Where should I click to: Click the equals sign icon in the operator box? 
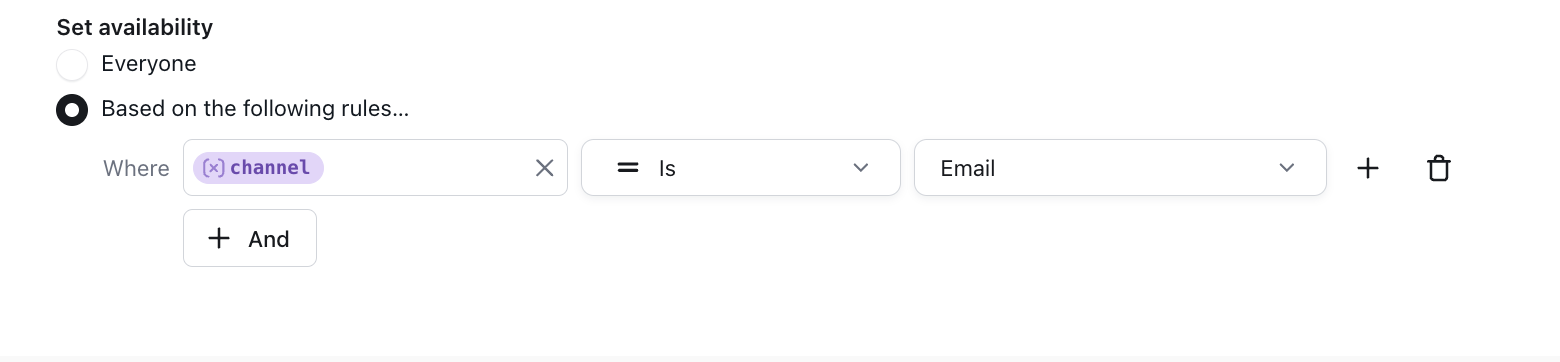(x=628, y=168)
